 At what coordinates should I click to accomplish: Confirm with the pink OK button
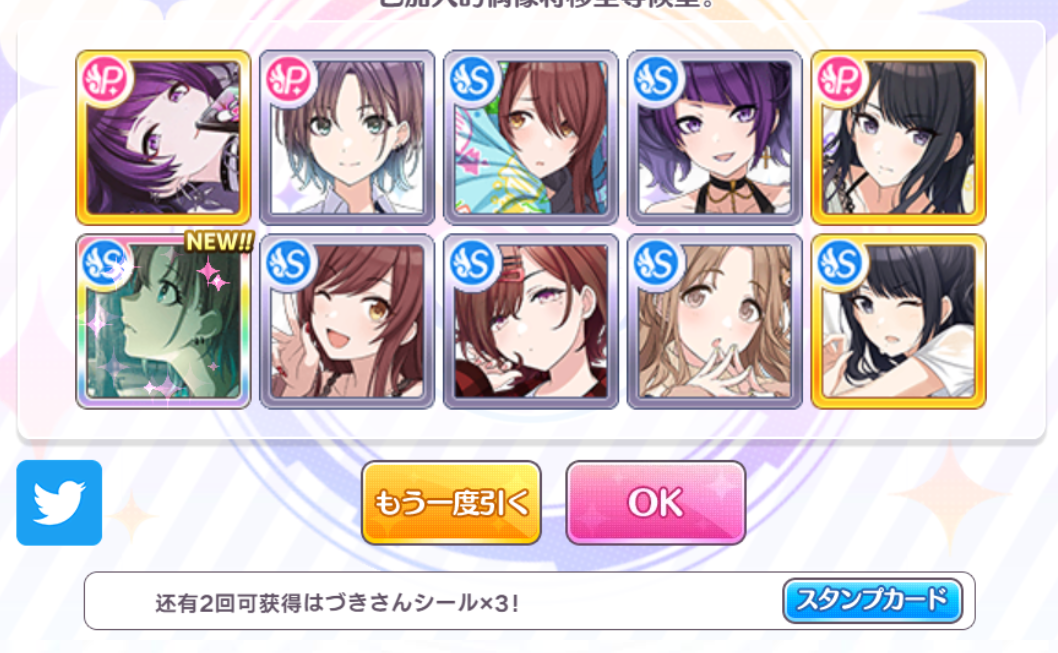[x=655, y=503]
